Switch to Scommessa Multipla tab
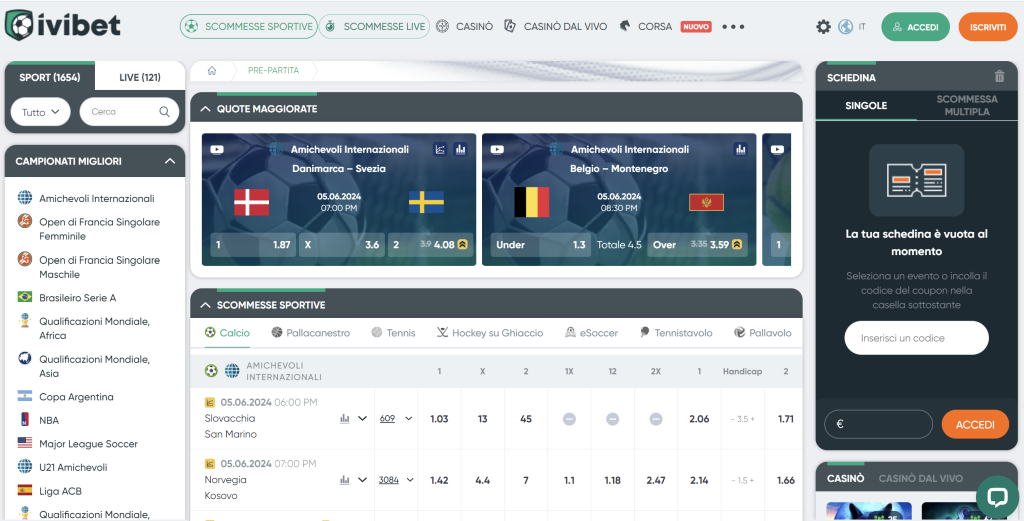 click(967, 105)
